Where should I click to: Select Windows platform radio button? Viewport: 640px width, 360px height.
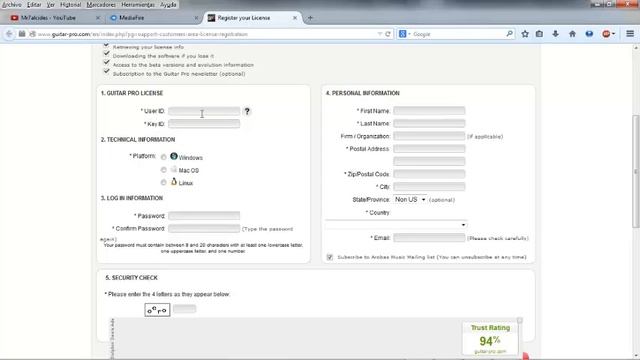(x=164, y=157)
